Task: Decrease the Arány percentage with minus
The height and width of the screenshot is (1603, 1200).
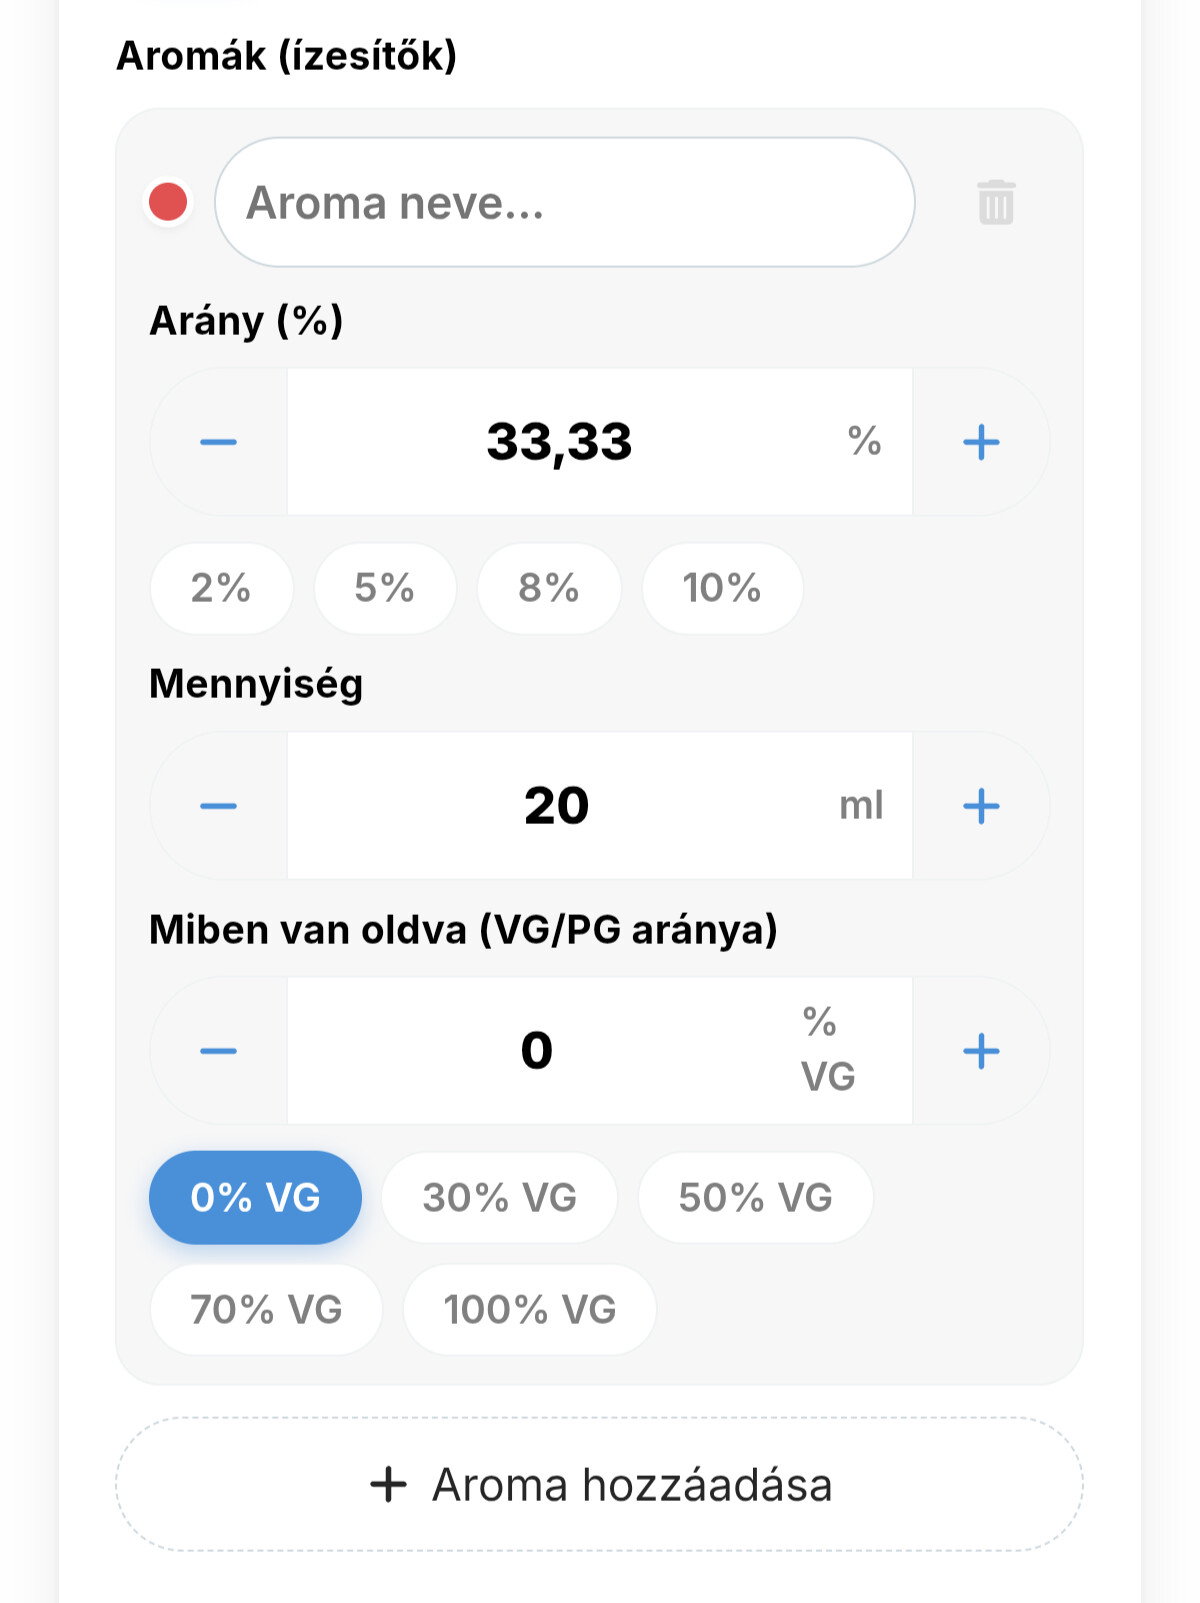Action: point(218,442)
